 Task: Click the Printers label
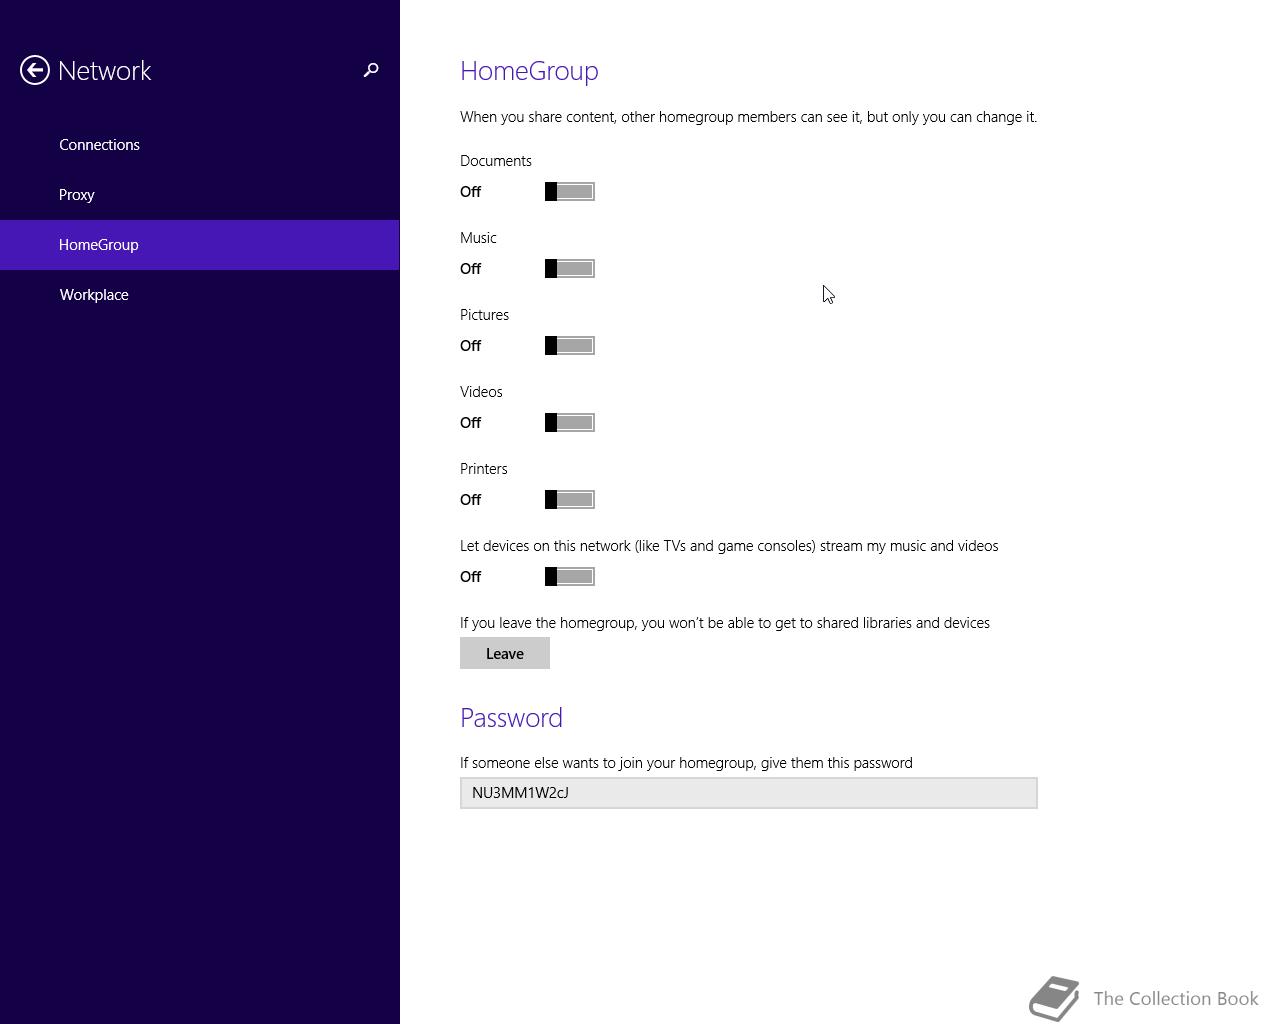(484, 469)
